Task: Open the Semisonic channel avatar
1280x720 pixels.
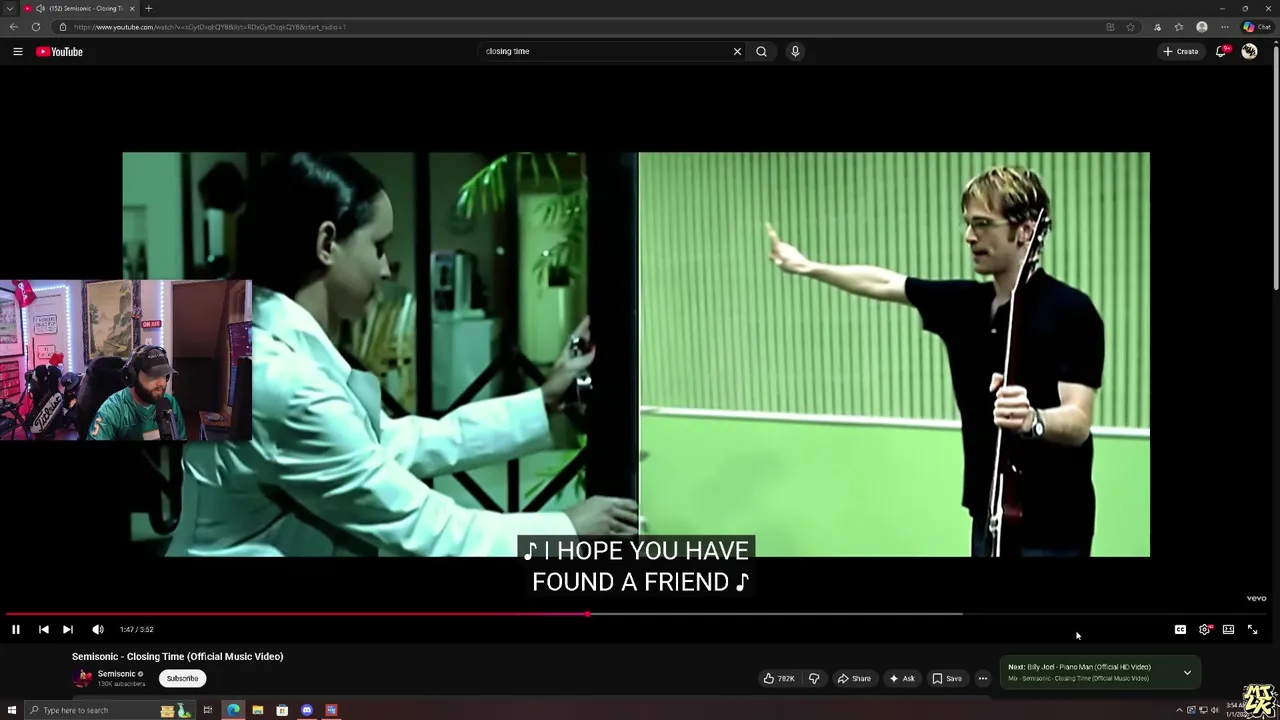Action: click(x=83, y=678)
